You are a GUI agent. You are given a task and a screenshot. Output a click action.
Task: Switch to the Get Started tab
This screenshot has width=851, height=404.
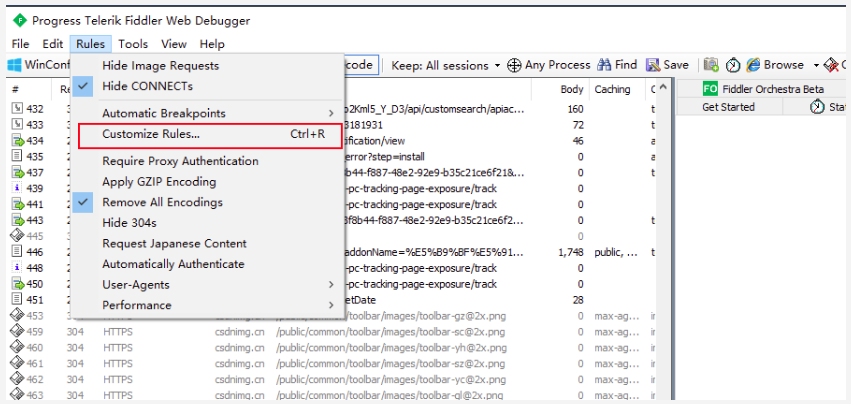pyautogui.click(x=728, y=107)
